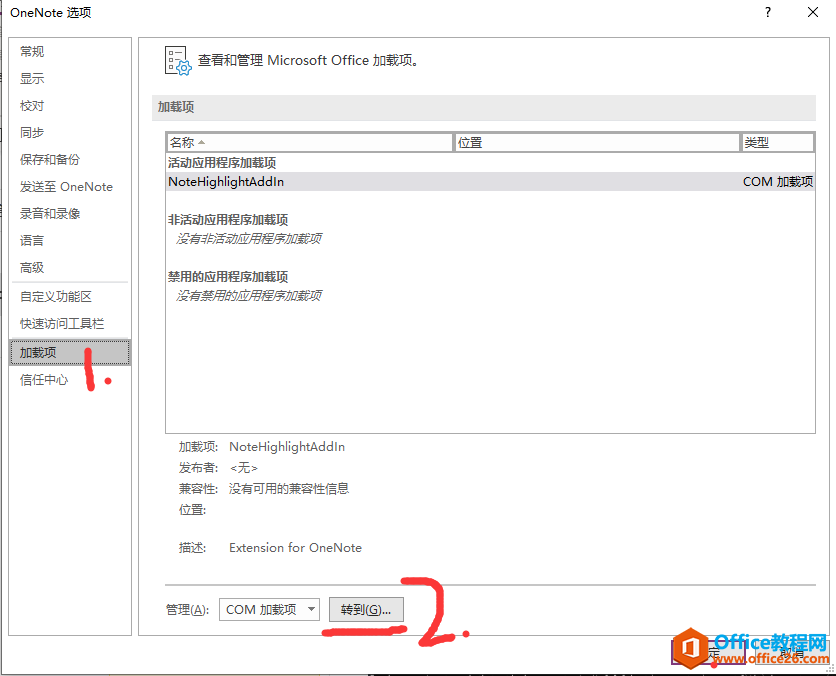Click the dialog help question mark icon

(x=766, y=13)
